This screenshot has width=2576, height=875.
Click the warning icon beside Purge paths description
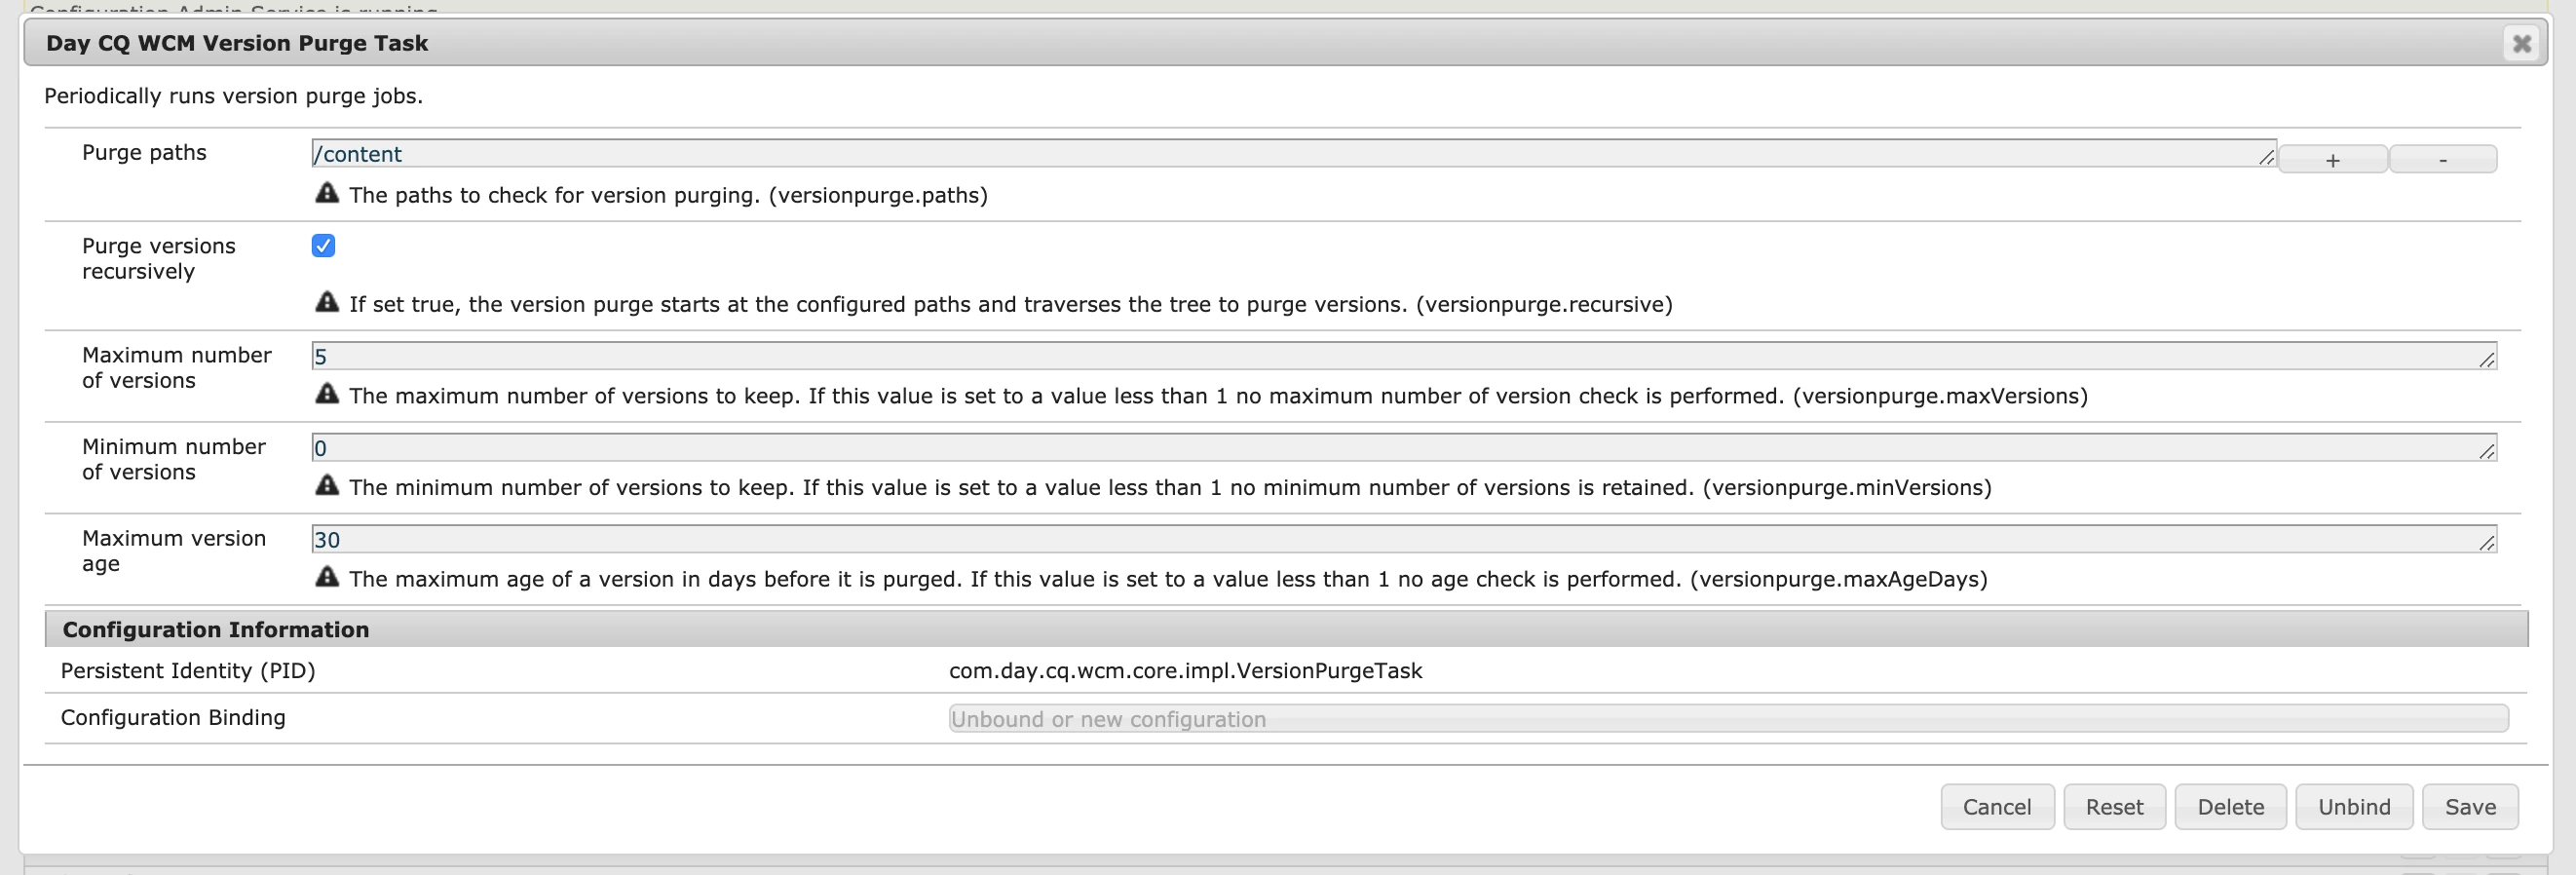click(x=327, y=193)
